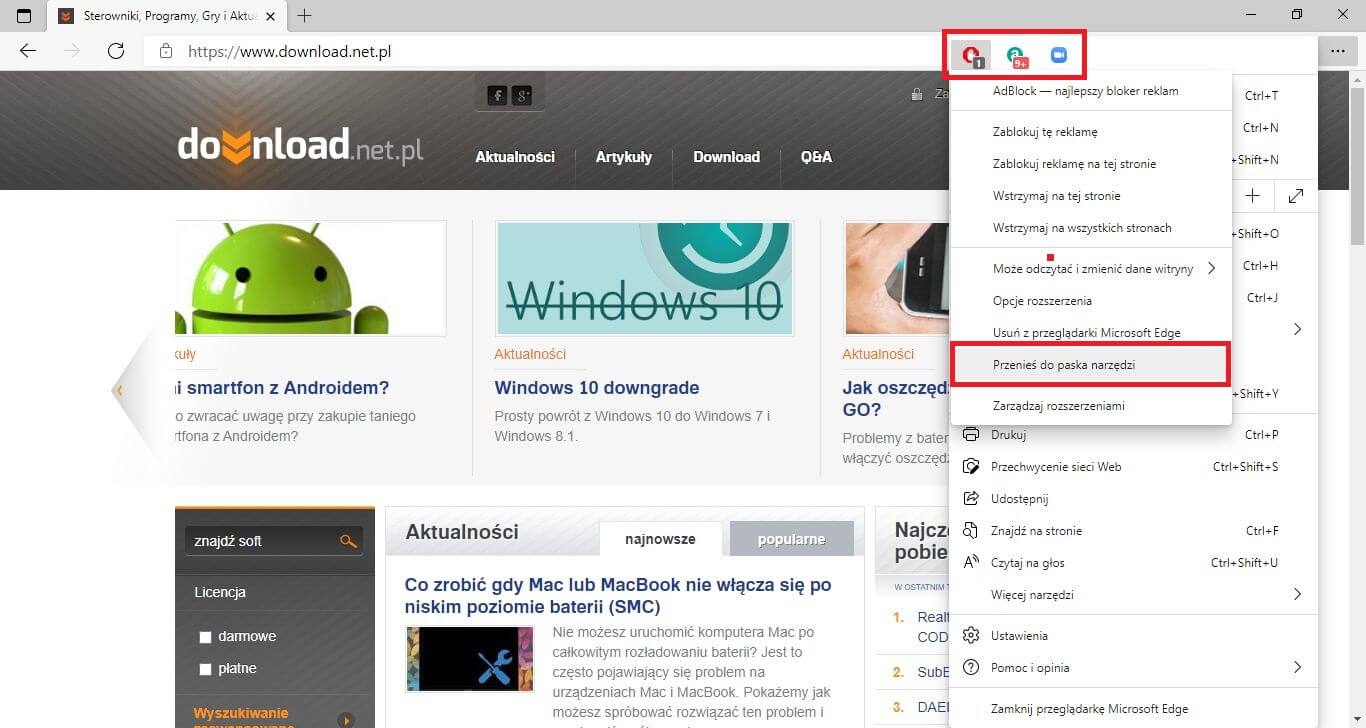Click the share icon beside Udostępnij
This screenshot has width=1366, height=728.
click(x=970, y=499)
